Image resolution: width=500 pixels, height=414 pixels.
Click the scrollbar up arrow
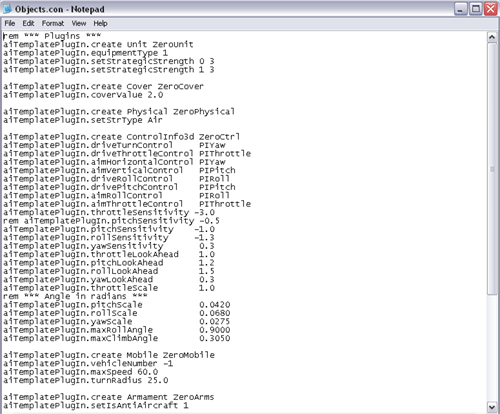point(492,37)
